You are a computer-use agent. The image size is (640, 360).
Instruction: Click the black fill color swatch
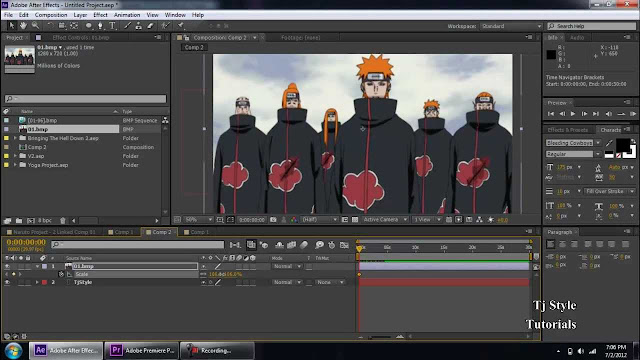[x=622, y=144]
